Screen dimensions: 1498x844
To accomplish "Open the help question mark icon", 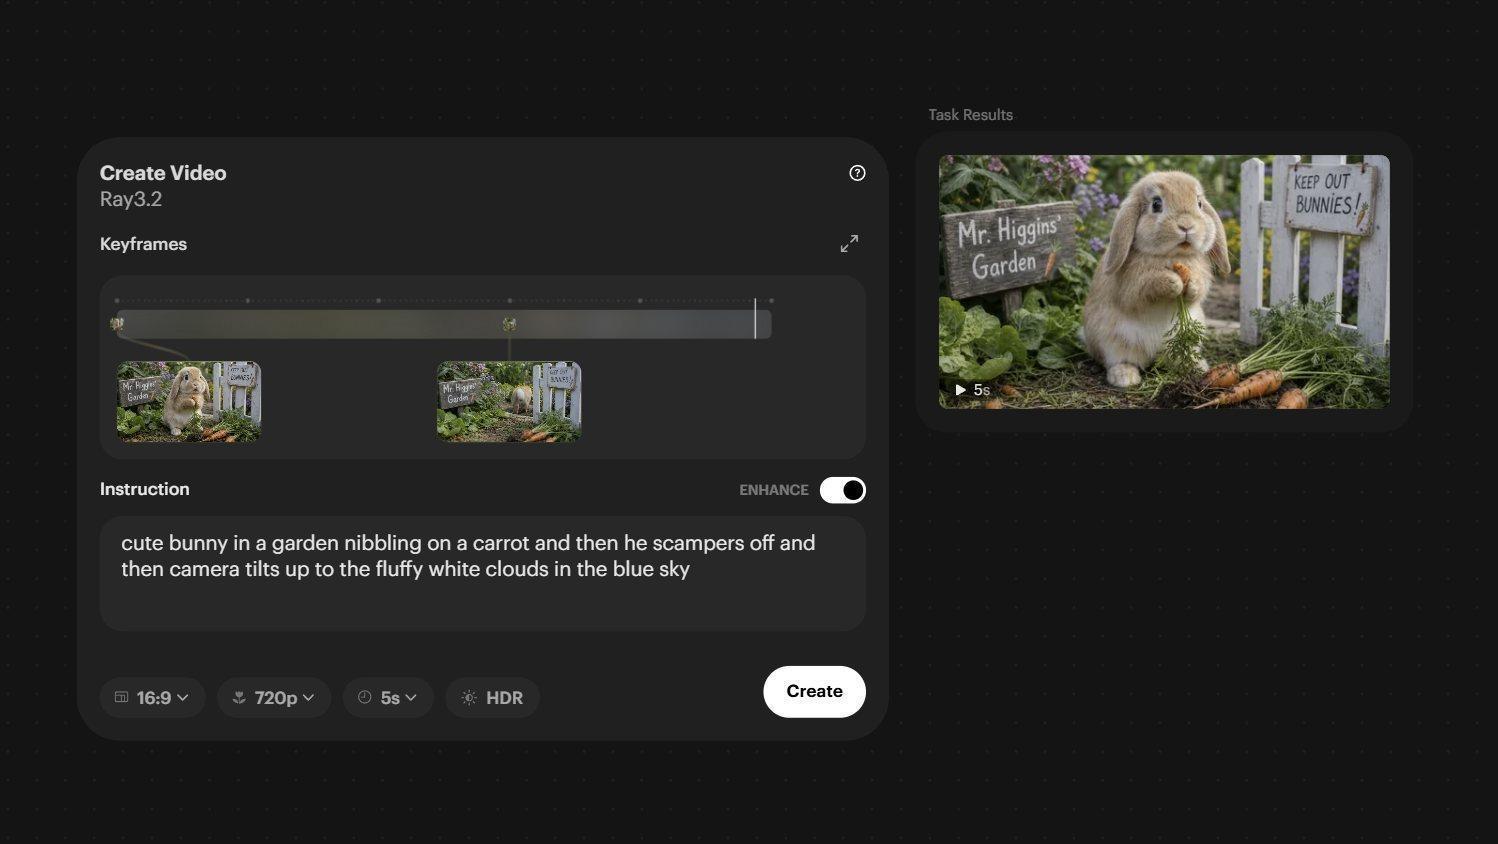I will (857, 173).
